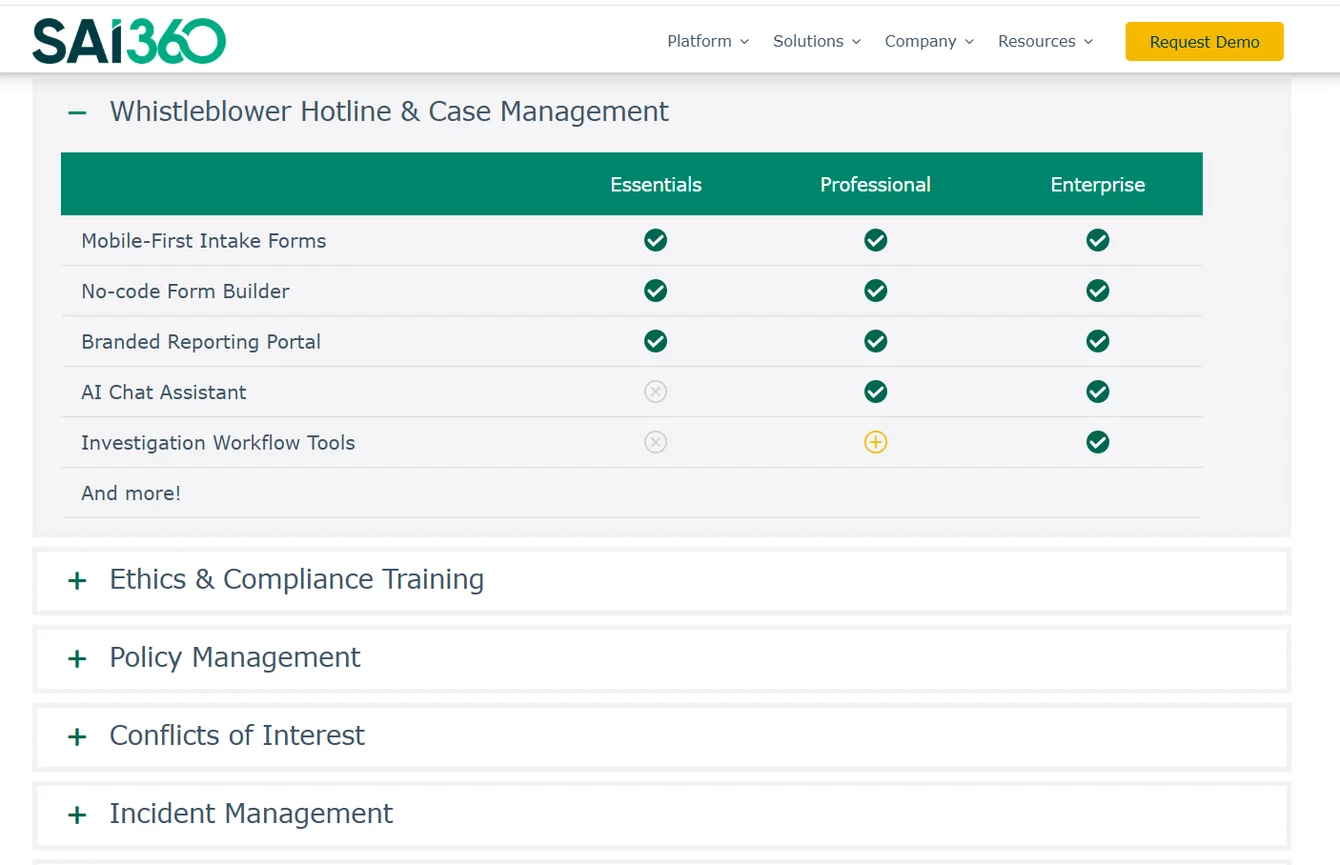Click Professional checkmark for Mobile-First Intake Forms
Image resolution: width=1340 pixels, height=865 pixels.
875,240
